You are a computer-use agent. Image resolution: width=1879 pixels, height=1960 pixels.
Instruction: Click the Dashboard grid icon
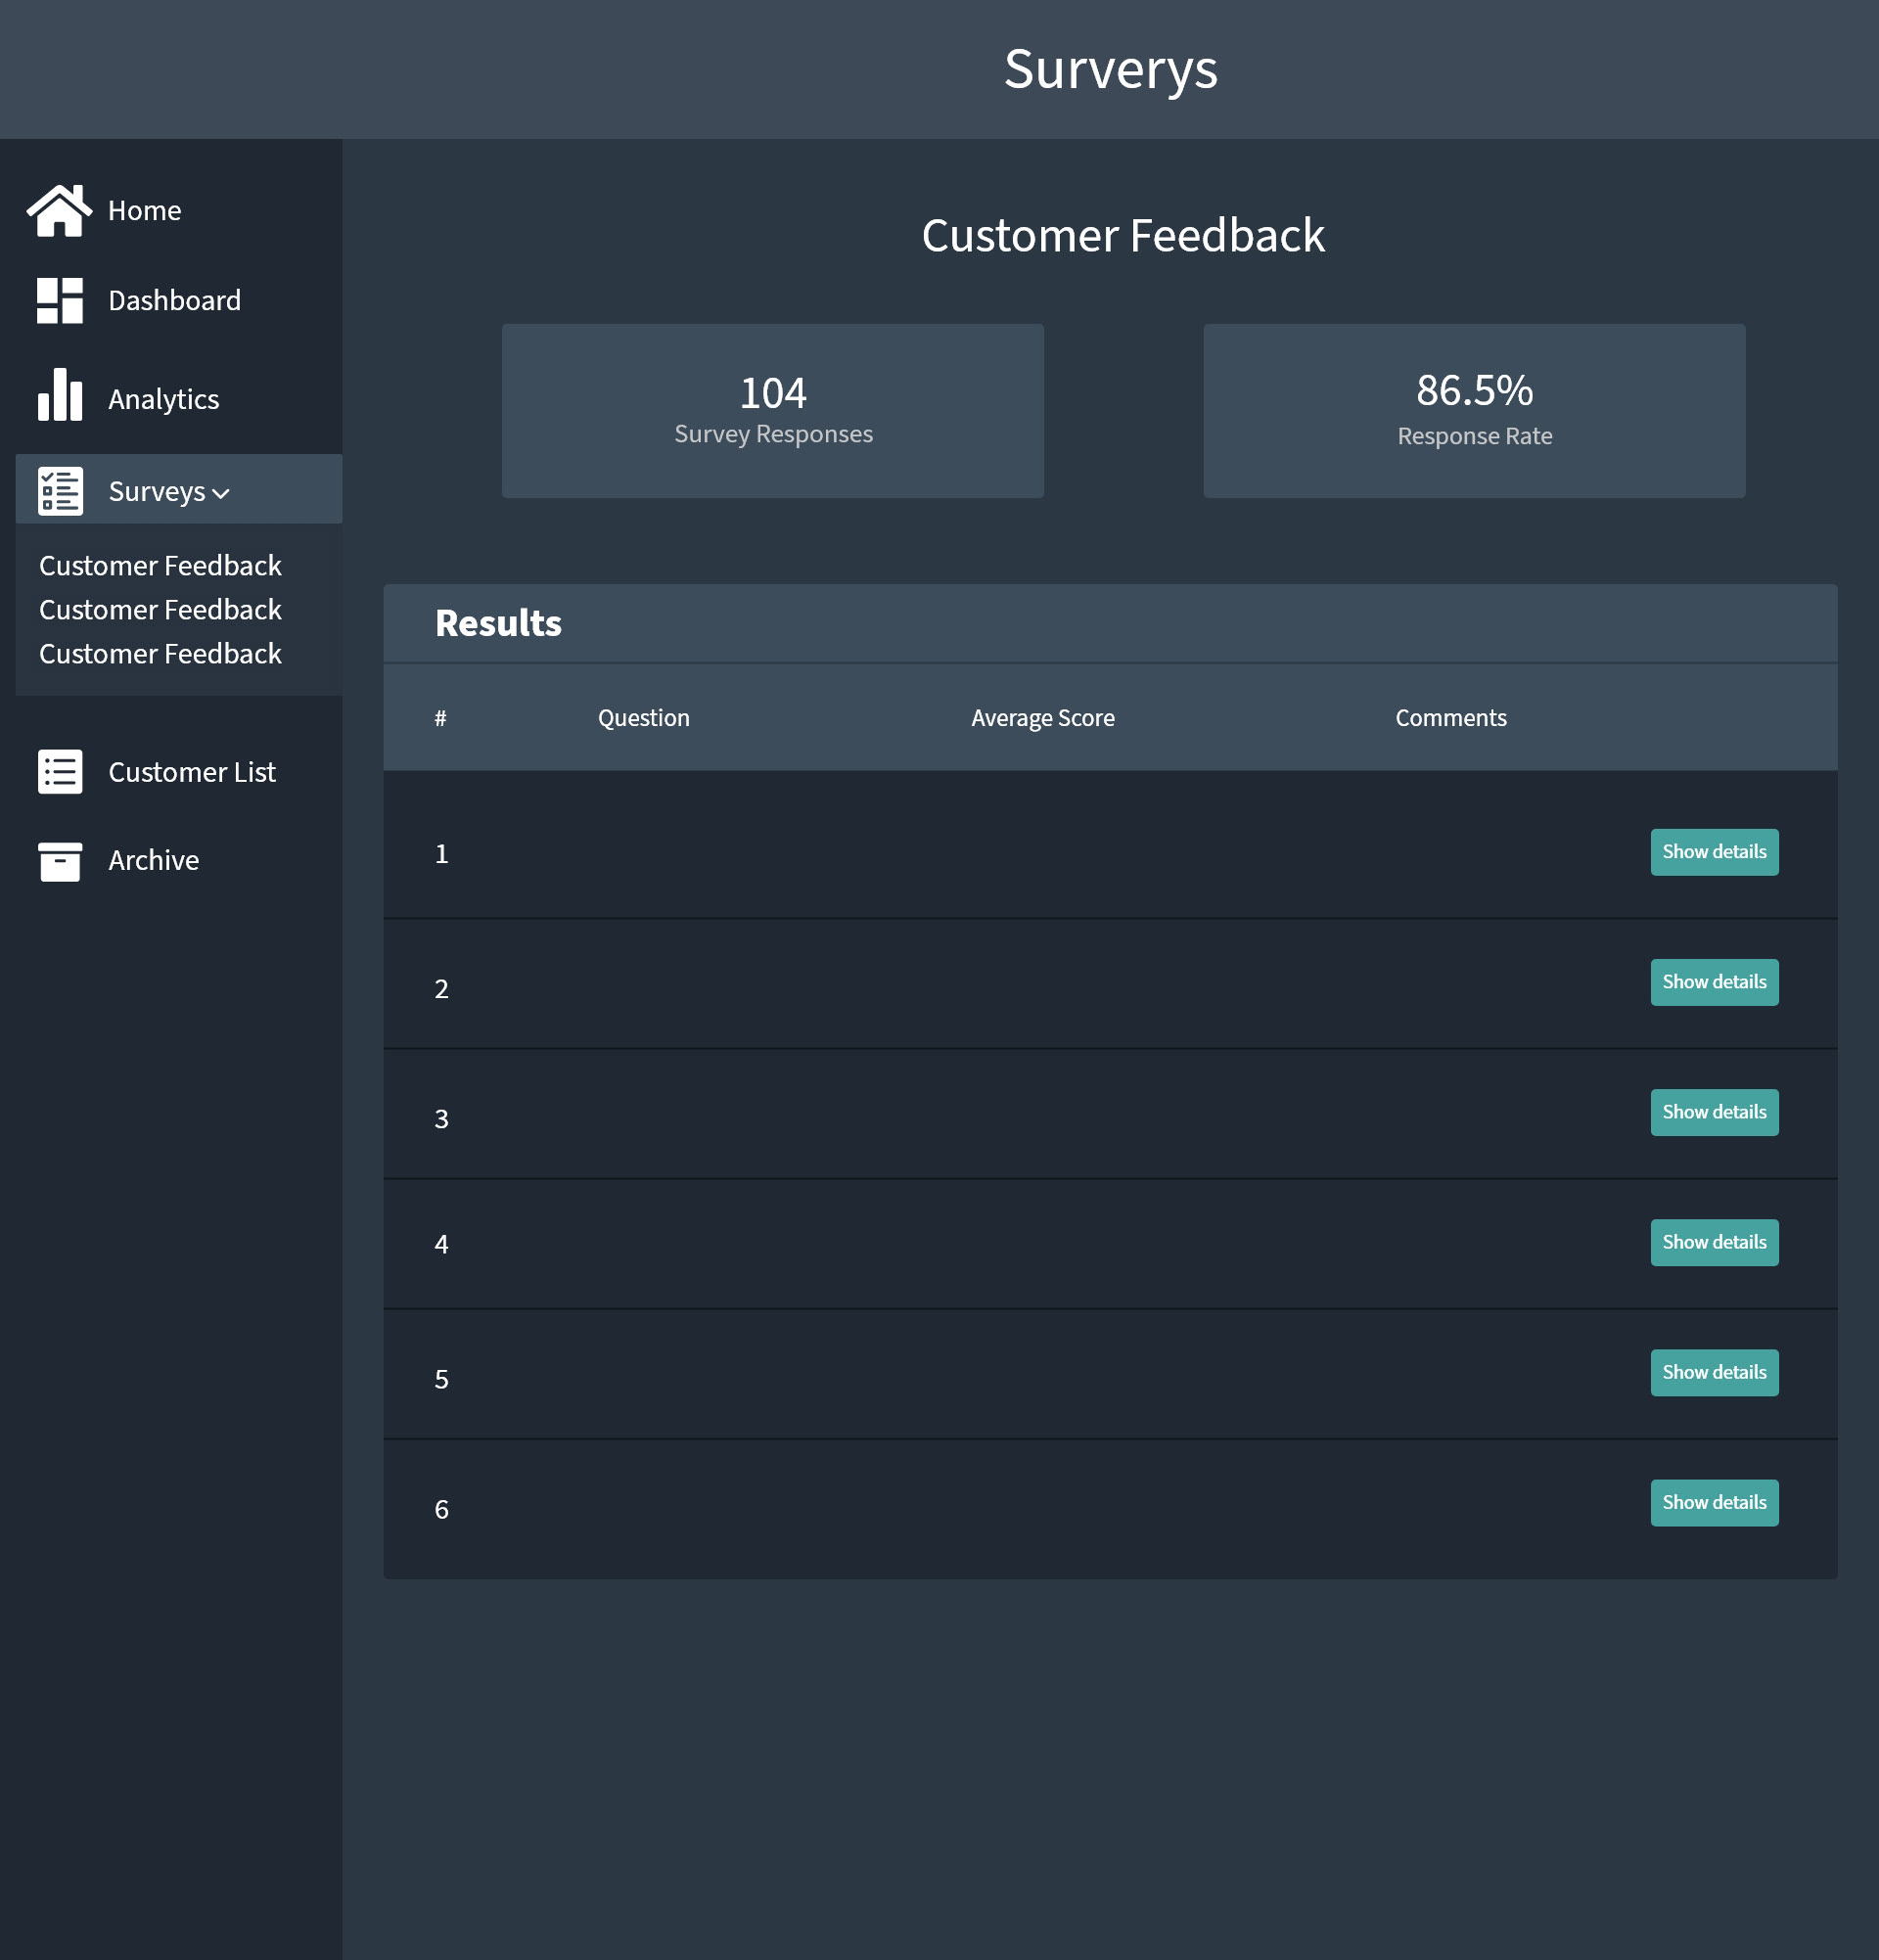(60, 301)
